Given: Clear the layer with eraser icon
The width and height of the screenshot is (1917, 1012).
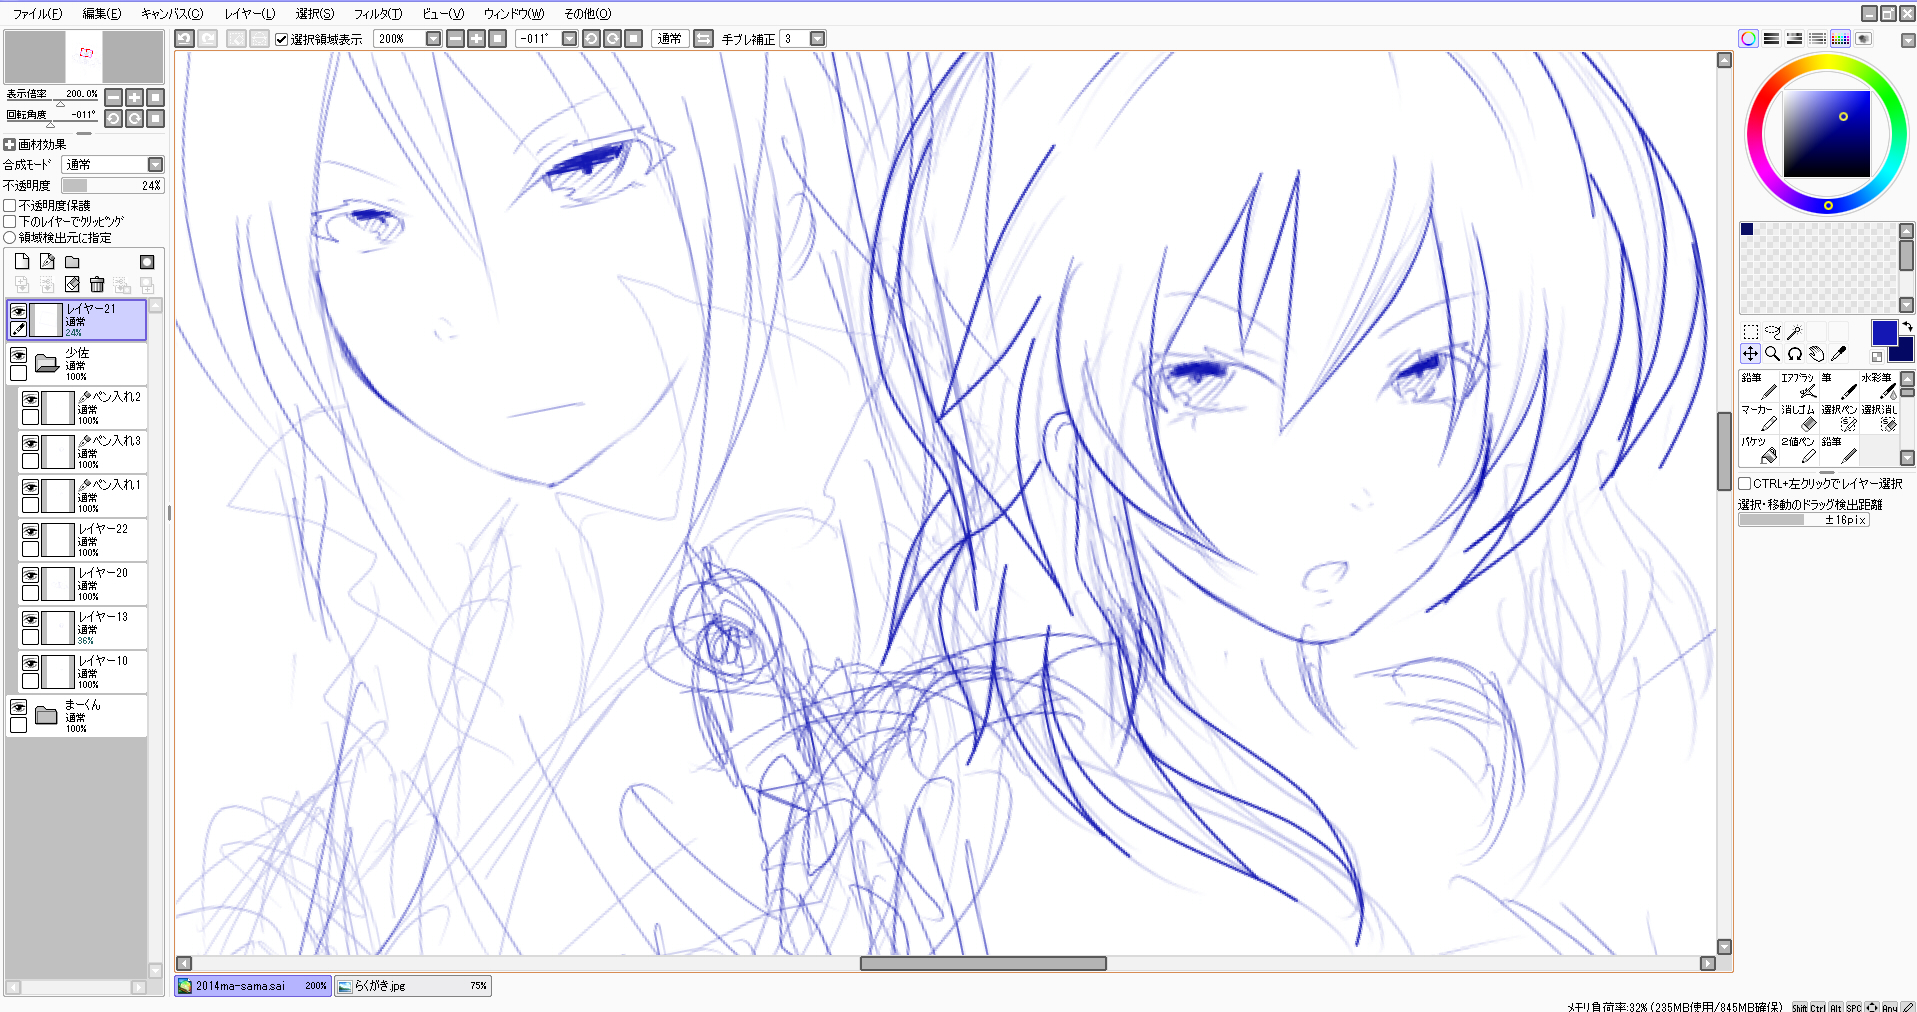Looking at the screenshot, I should [72, 285].
